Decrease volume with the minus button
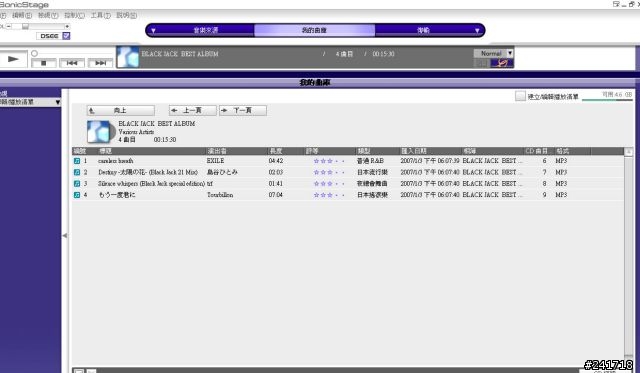This screenshot has width=640, height=373. 9,26
